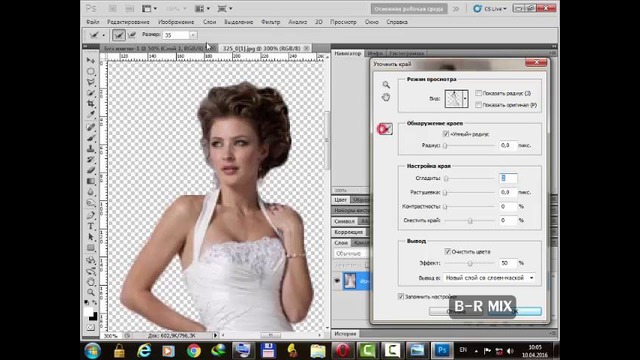This screenshot has height=360, width=640.
Task: Click the Растушевка value field
Action: (x=508, y=192)
